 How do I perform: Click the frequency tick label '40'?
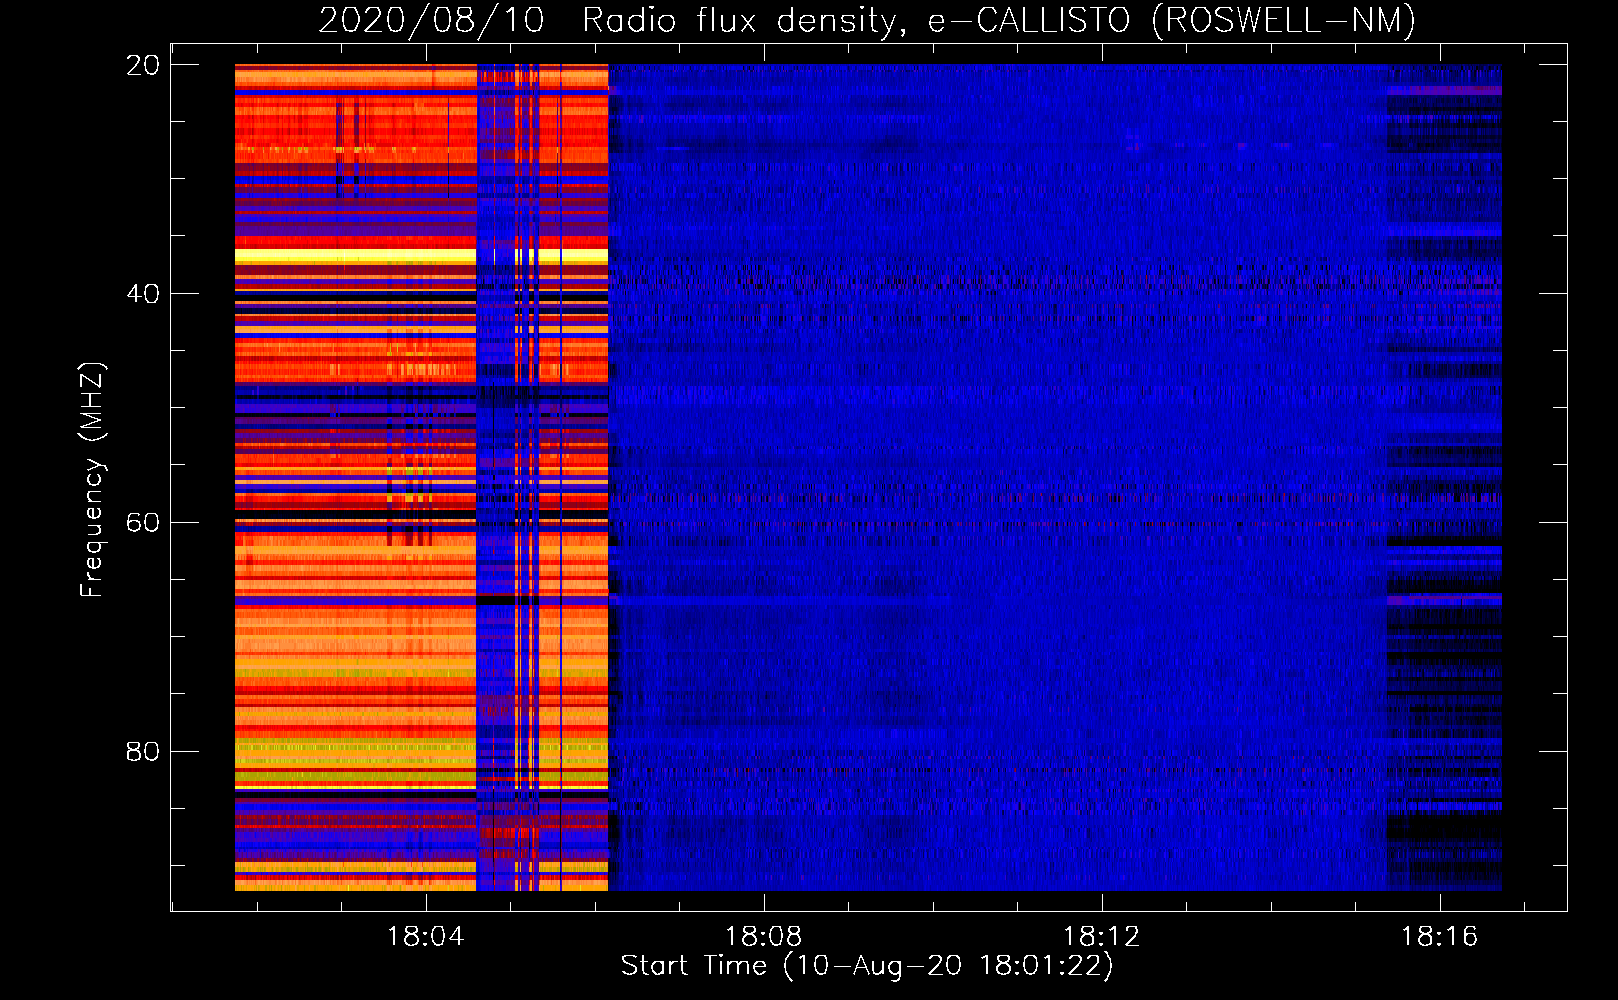142,294
